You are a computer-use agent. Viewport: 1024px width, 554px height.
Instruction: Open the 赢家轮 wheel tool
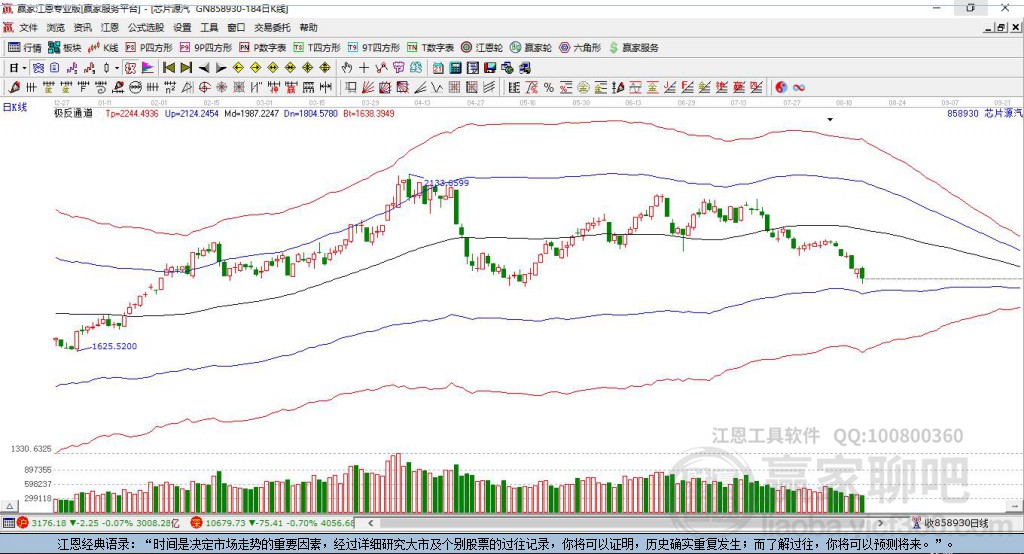531,48
